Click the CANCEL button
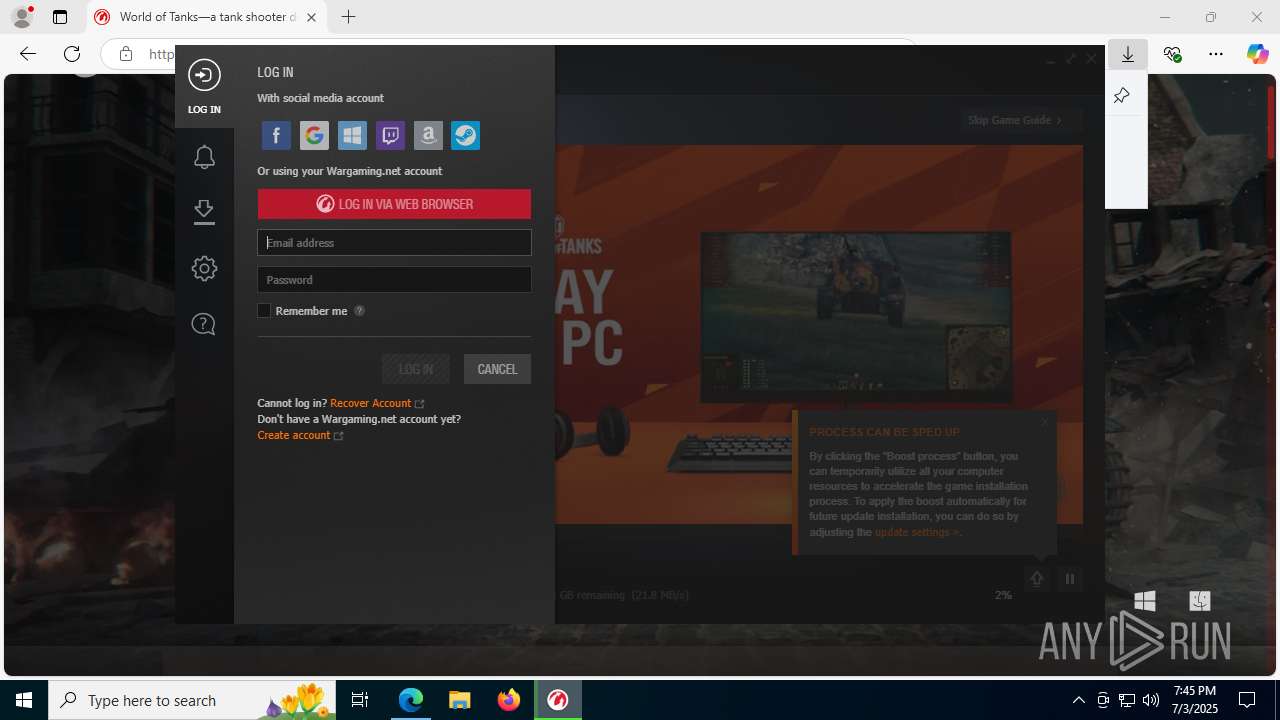The image size is (1280, 720). pyautogui.click(x=497, y=369)
